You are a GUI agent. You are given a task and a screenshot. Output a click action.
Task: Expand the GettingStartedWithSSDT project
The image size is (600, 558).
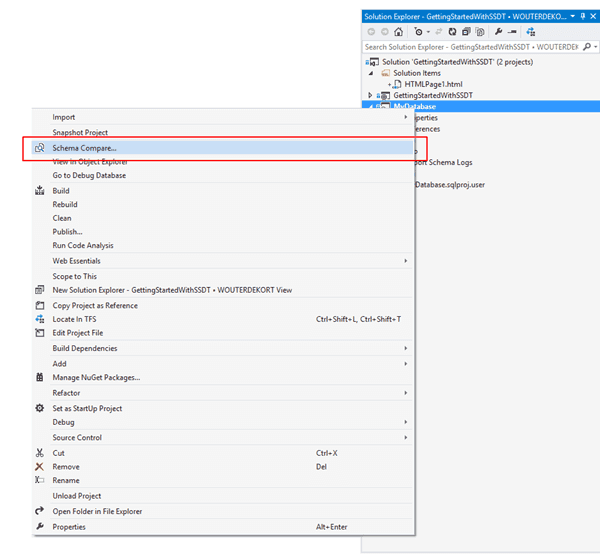pyautogui.click(x=370, y=95)
